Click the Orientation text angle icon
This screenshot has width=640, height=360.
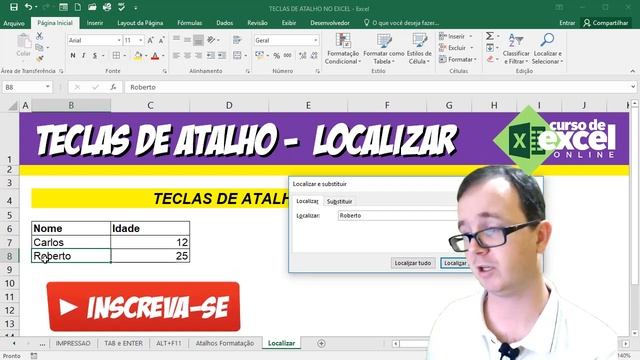coord(211,40)
